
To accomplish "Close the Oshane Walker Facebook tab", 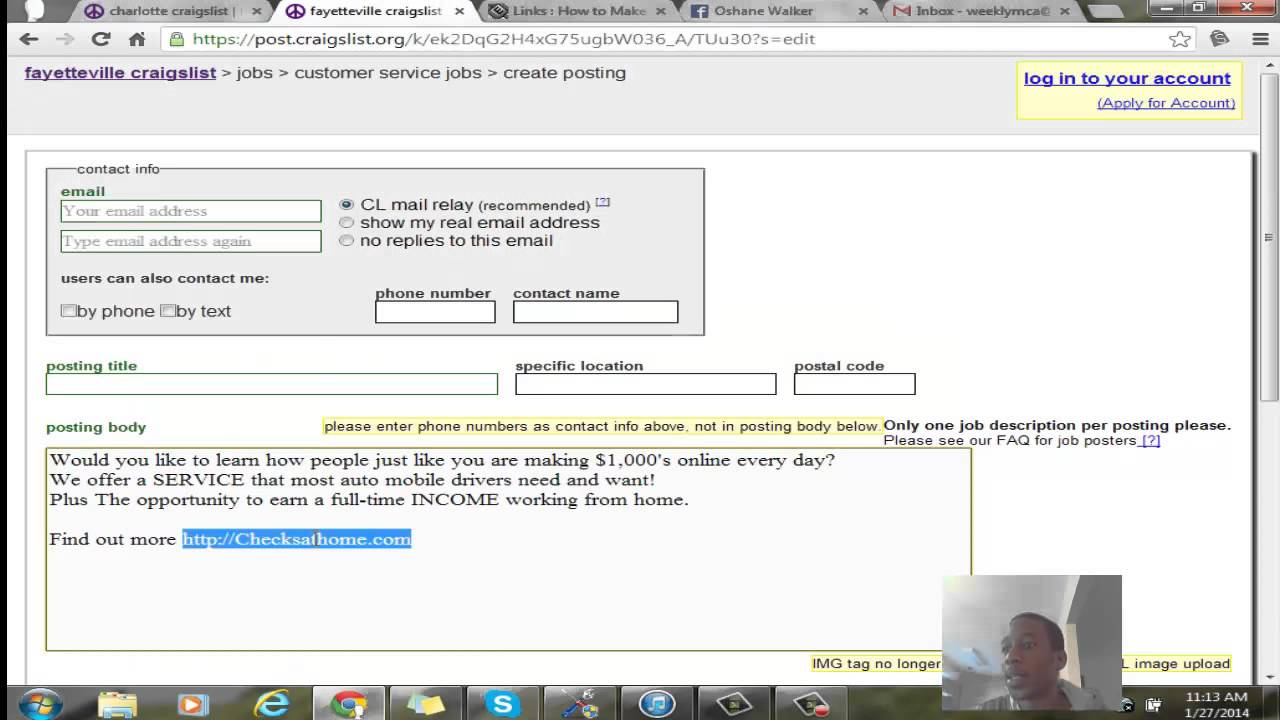I will (x=862, y=11).
